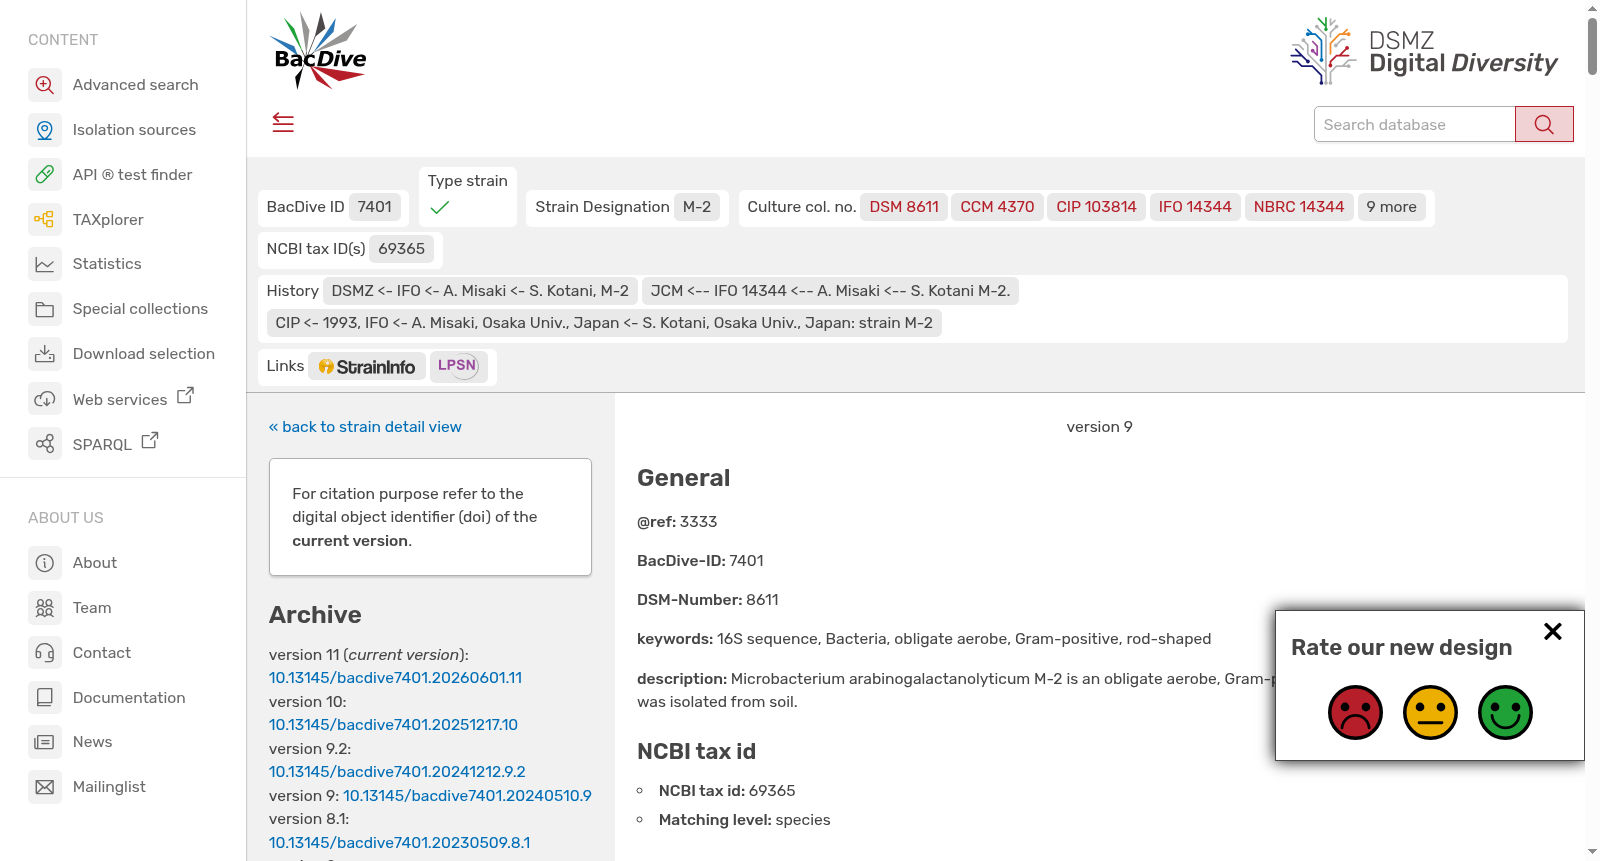Click the About info icon
This screenshot has height=861, width=1600.
[x=45, y=563]
